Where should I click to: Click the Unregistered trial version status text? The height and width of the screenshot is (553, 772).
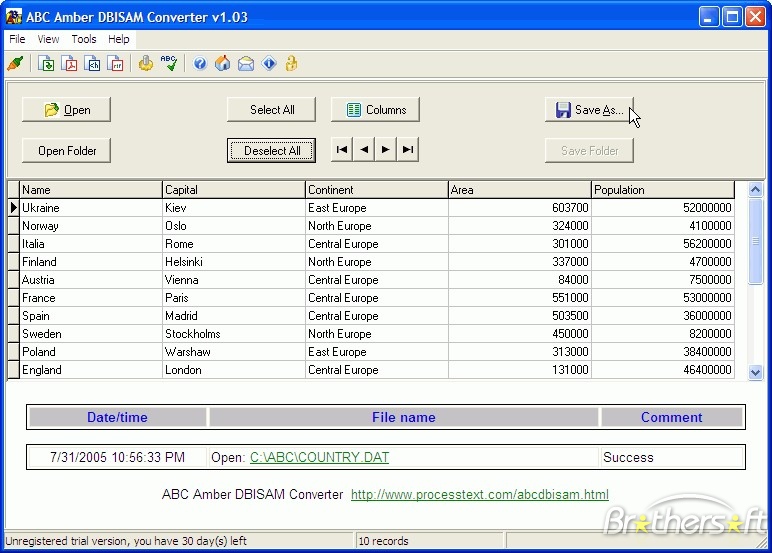[126, 541]
